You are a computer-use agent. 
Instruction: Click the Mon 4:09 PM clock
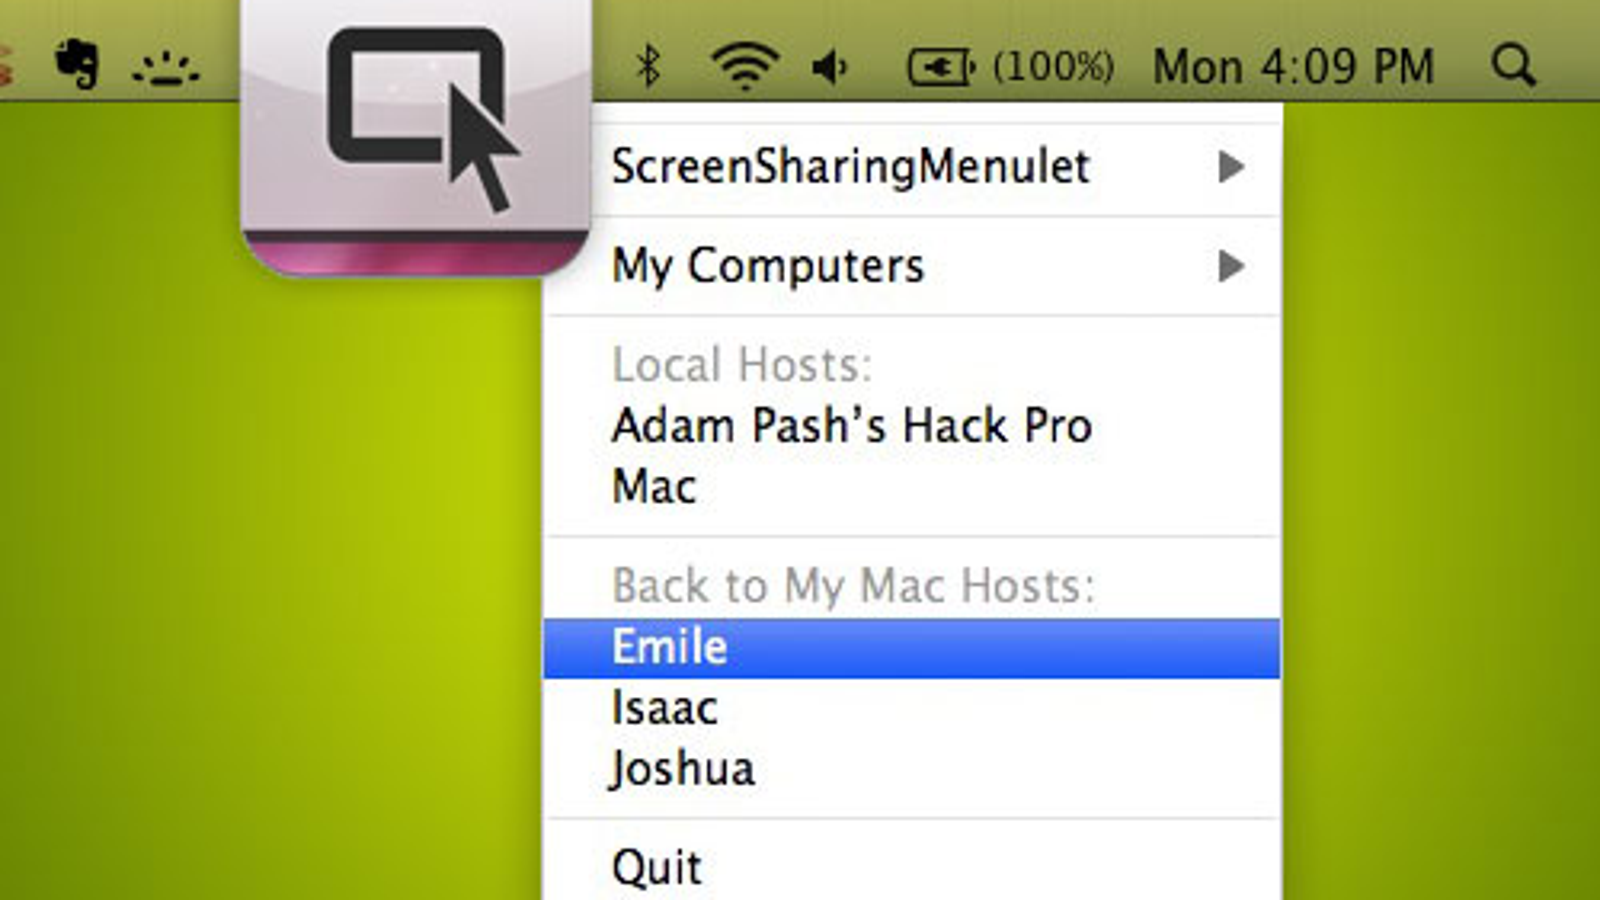1293,67
